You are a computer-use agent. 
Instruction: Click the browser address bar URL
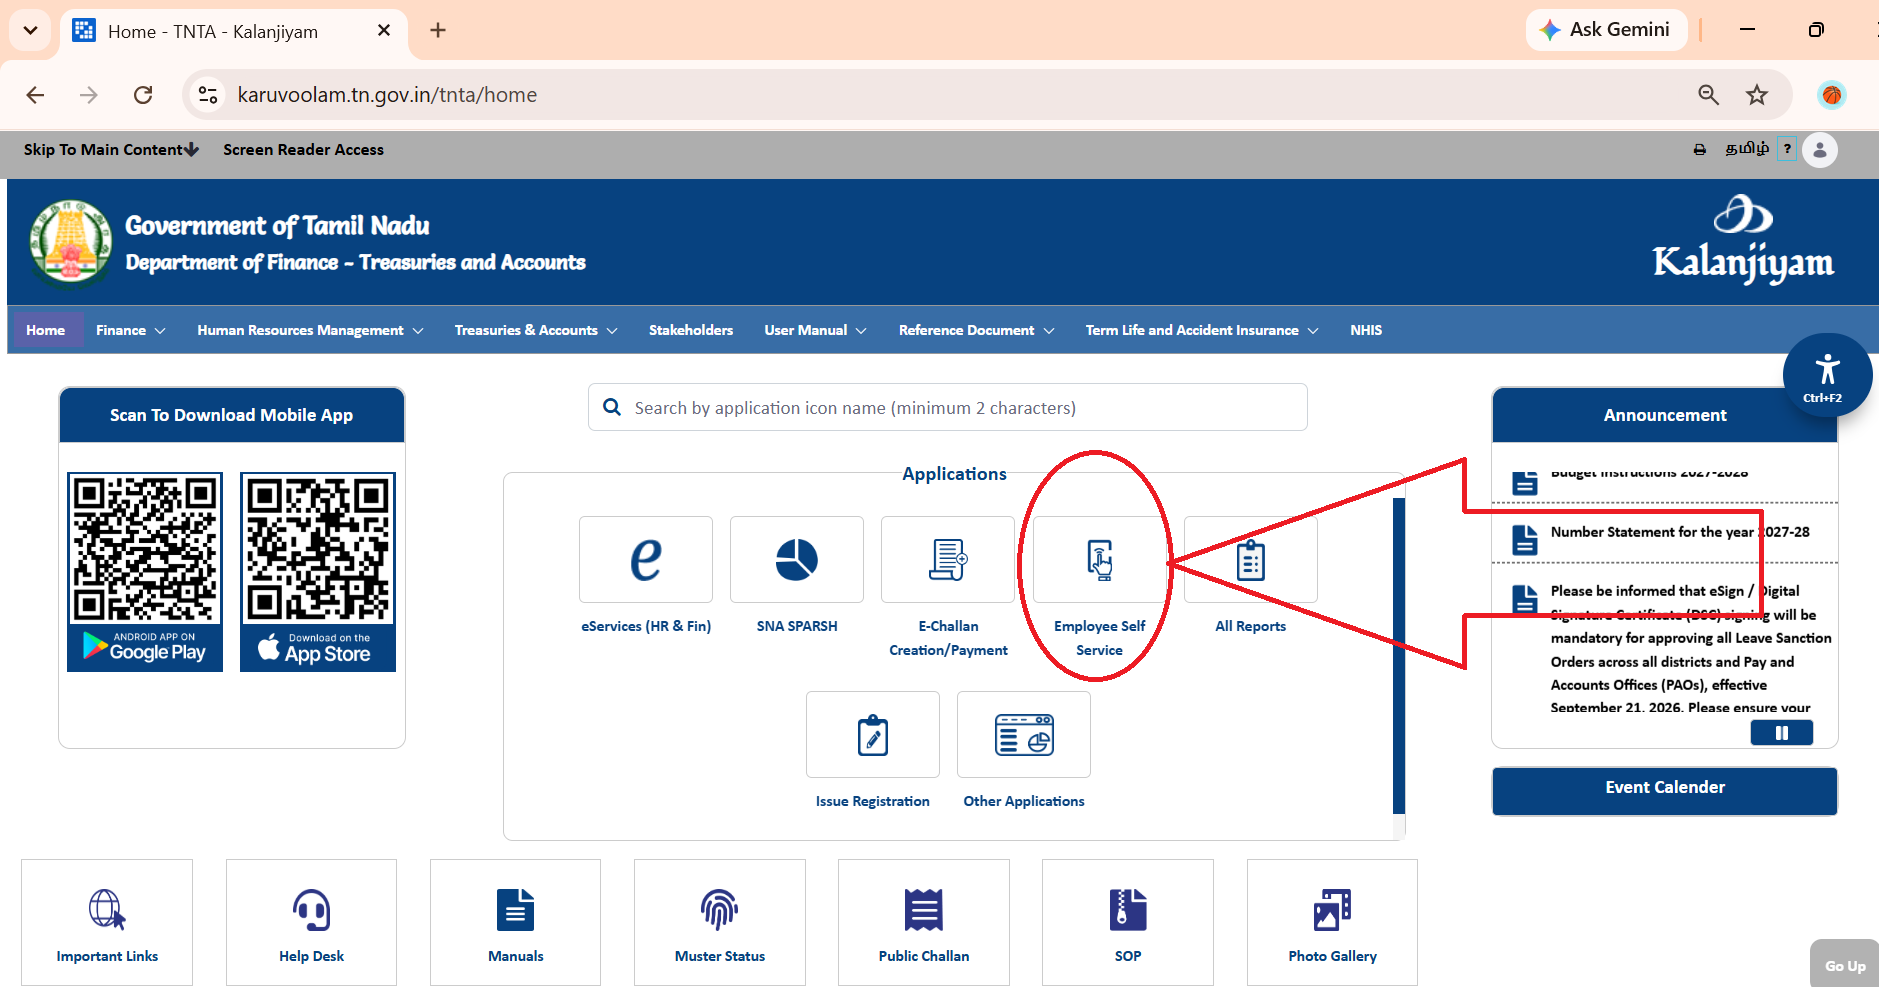click(387, 95)
